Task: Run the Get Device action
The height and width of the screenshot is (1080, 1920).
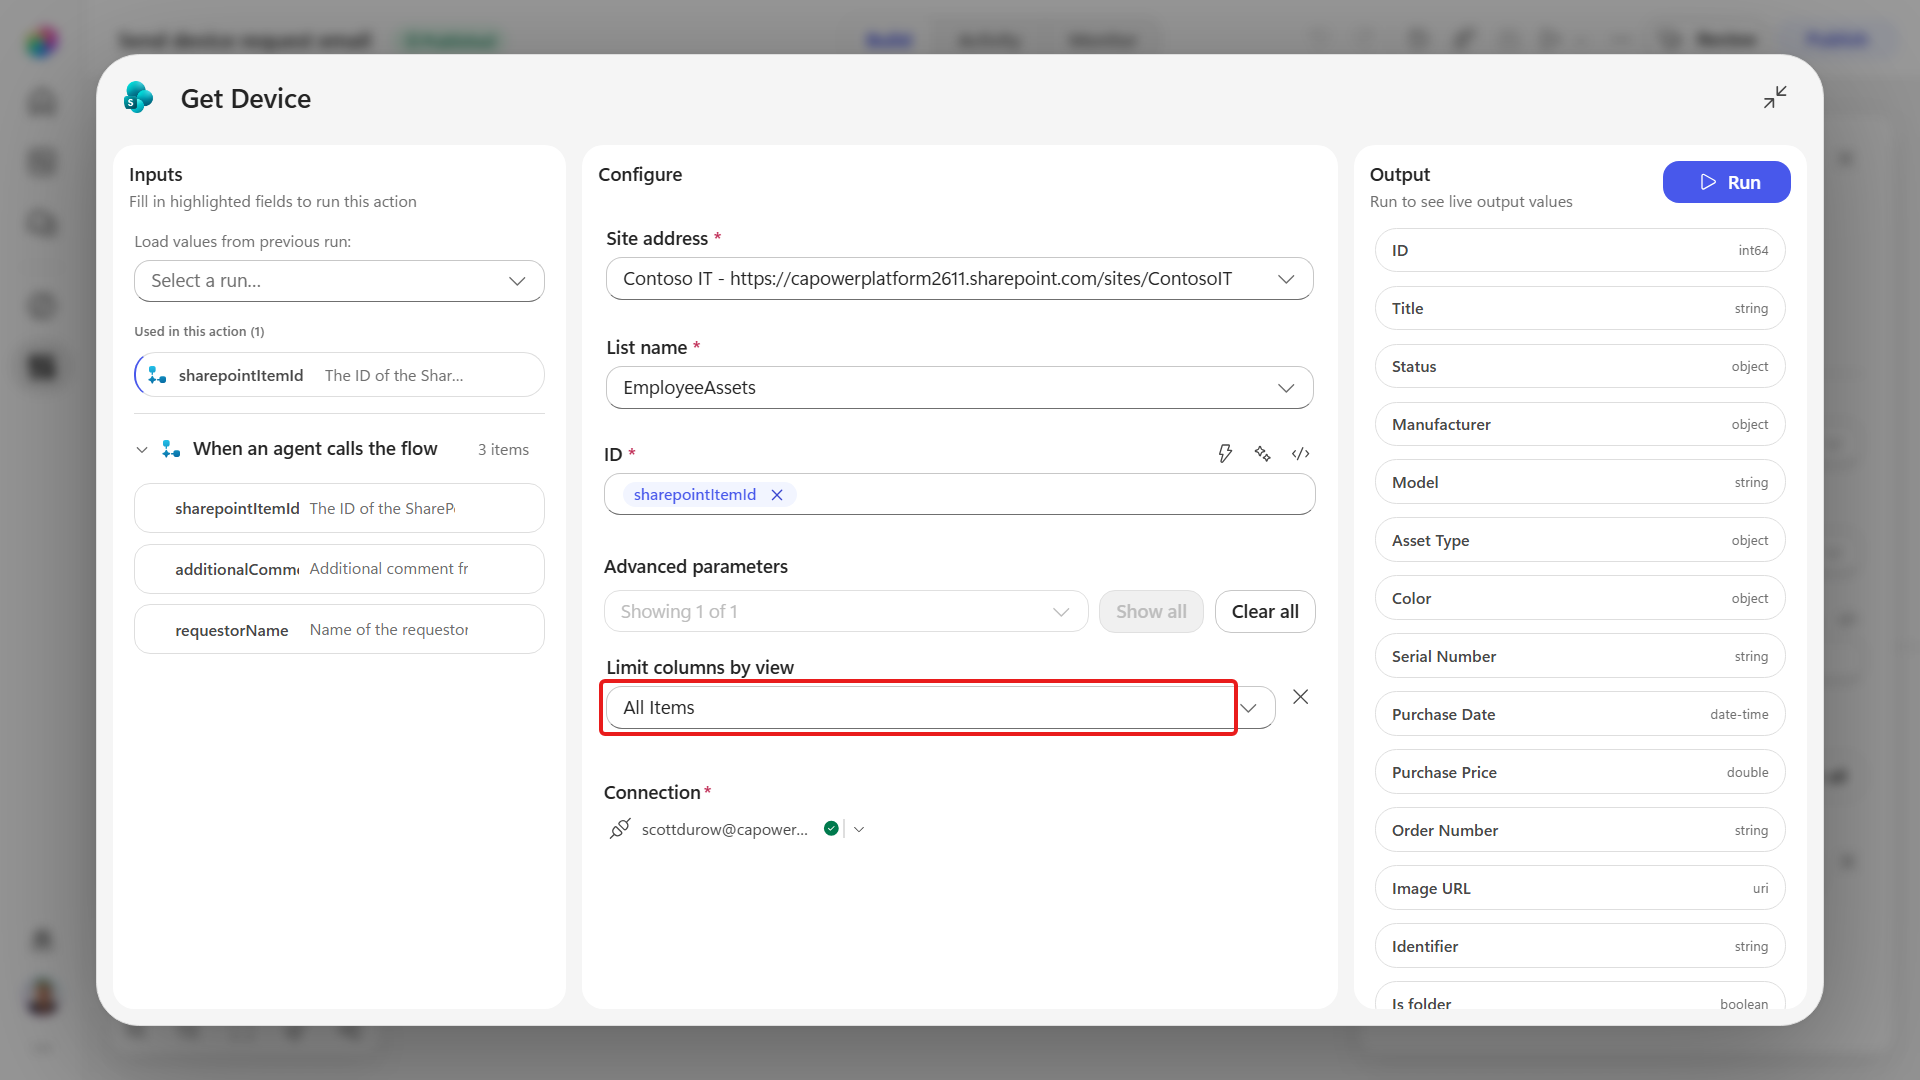Action: pos(1726,182)
